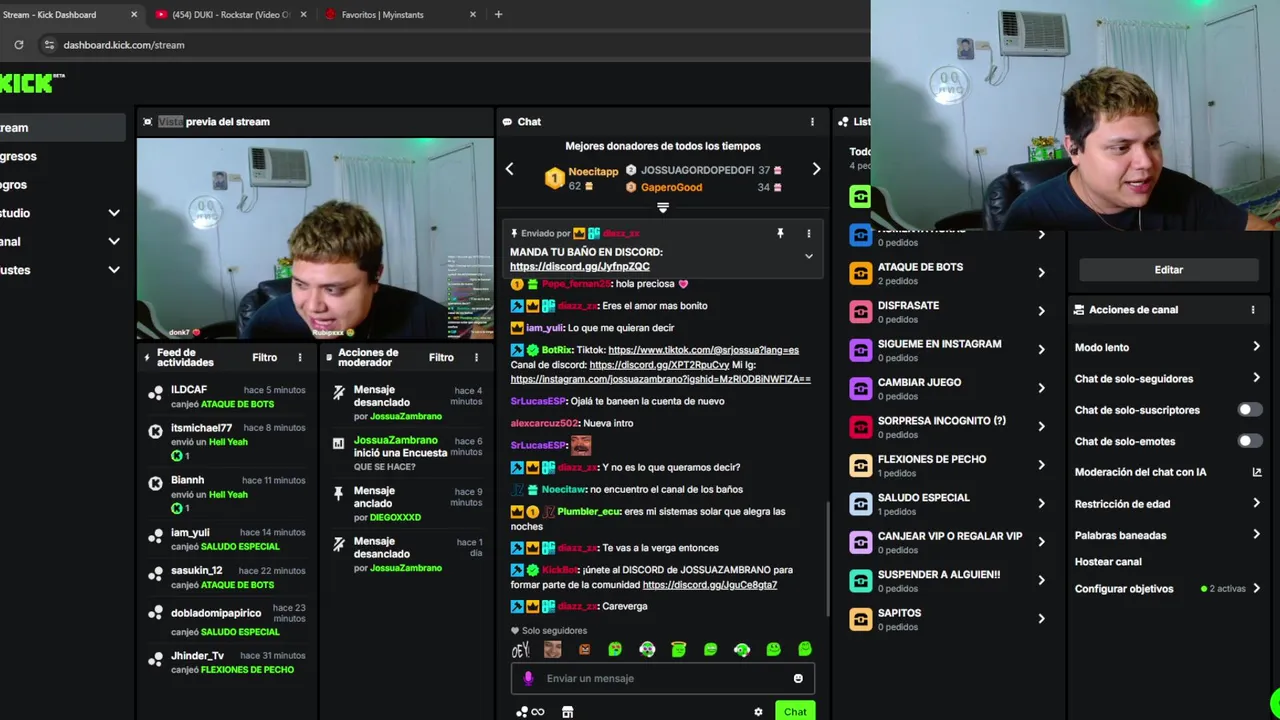Open Acciones de moderador three-dot menu
Screen dimensions: 1280x720
click(x=476, y=357)
